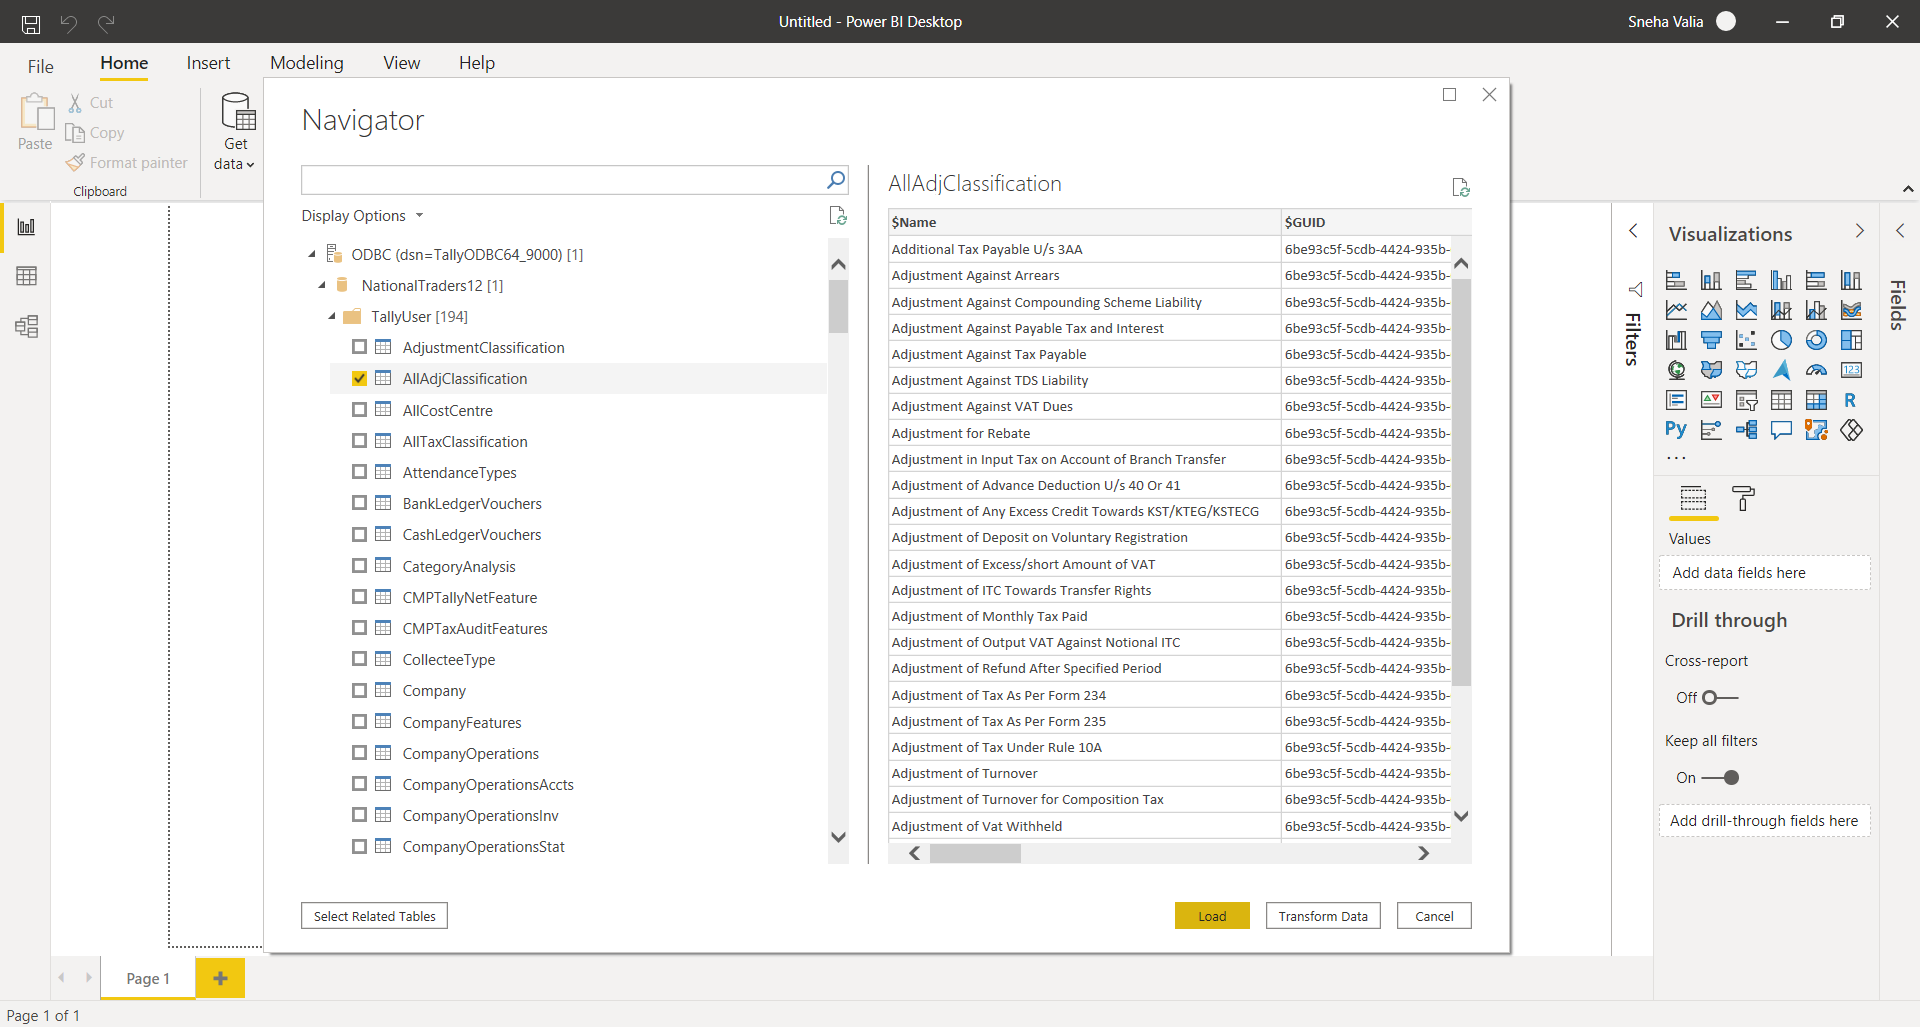Screen dimensions: 1920x1027
Task: Open the Format paint roller tab
Action: pyautogui.click(x=1743, y=498)
